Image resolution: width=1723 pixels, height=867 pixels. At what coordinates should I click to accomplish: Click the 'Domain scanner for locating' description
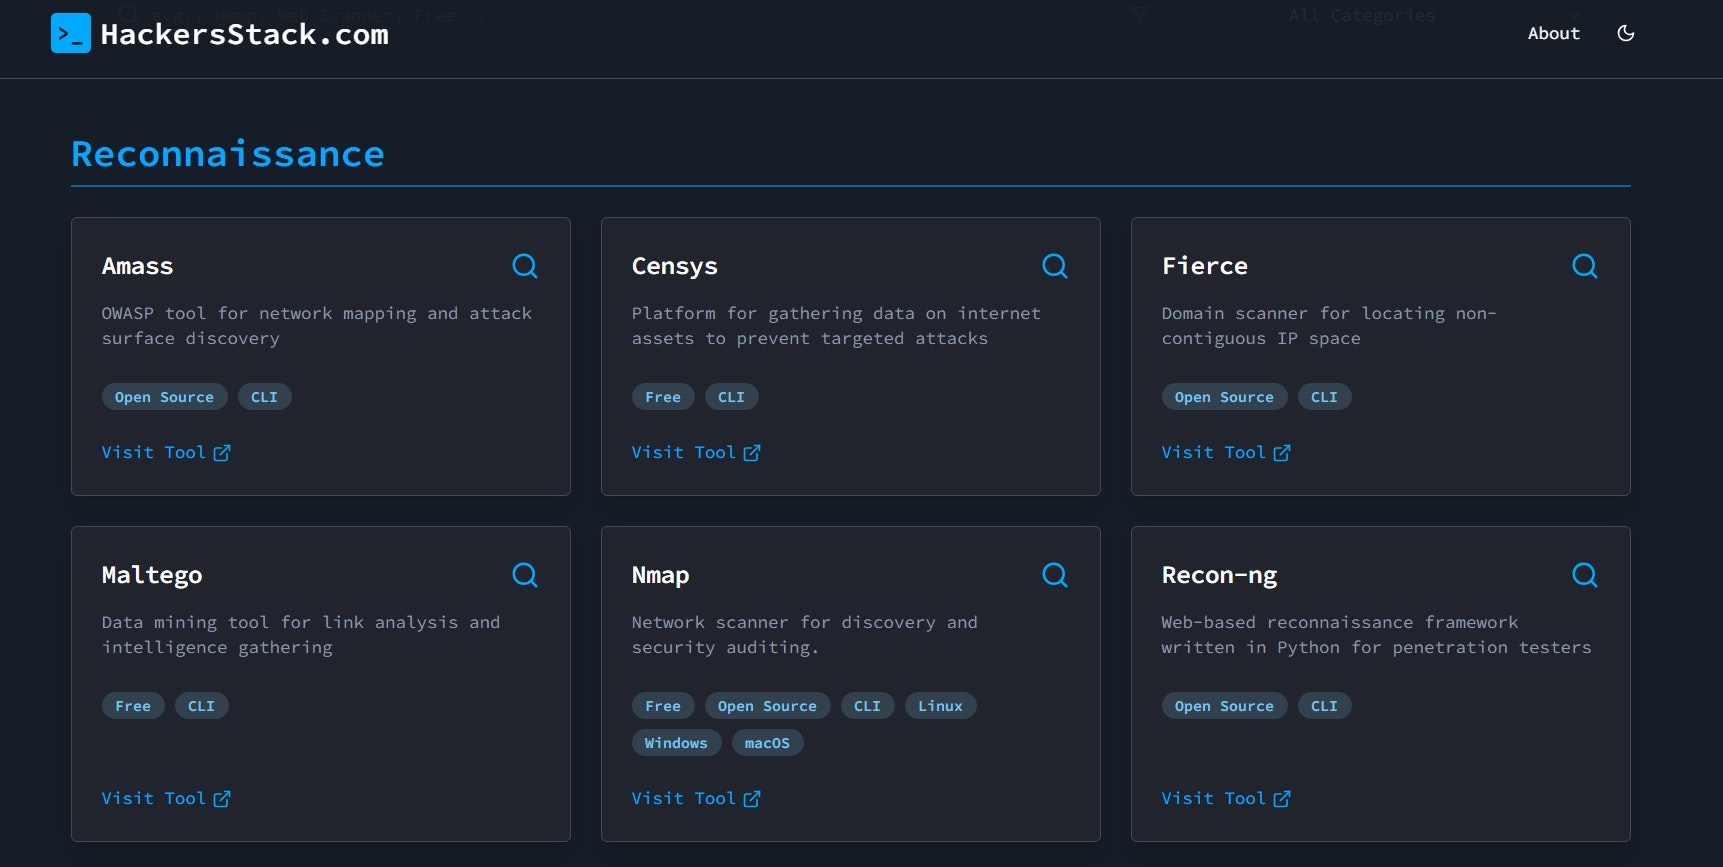pyautogui.click(x=1329, y=326)
